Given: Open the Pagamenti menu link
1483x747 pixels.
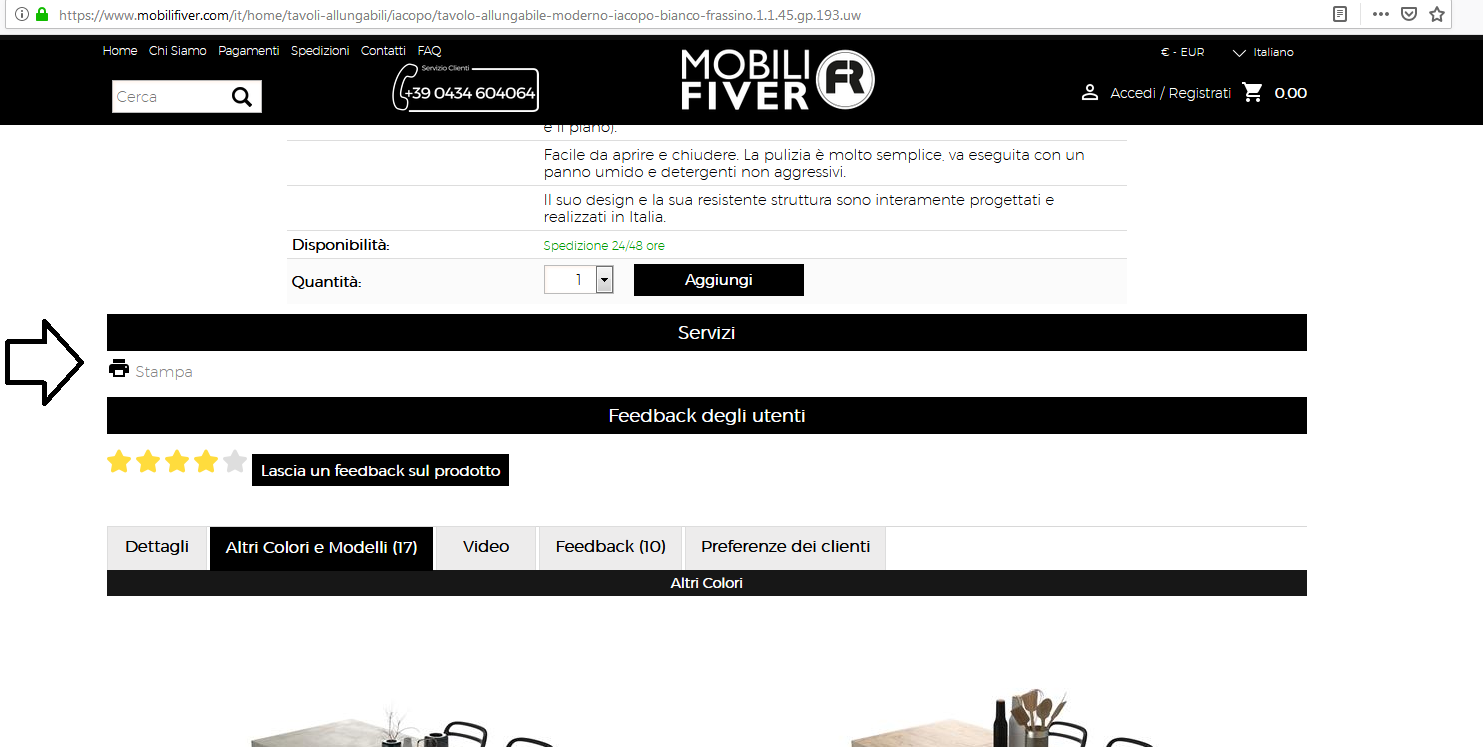Looking at the screenshot, I should point(249,51).
